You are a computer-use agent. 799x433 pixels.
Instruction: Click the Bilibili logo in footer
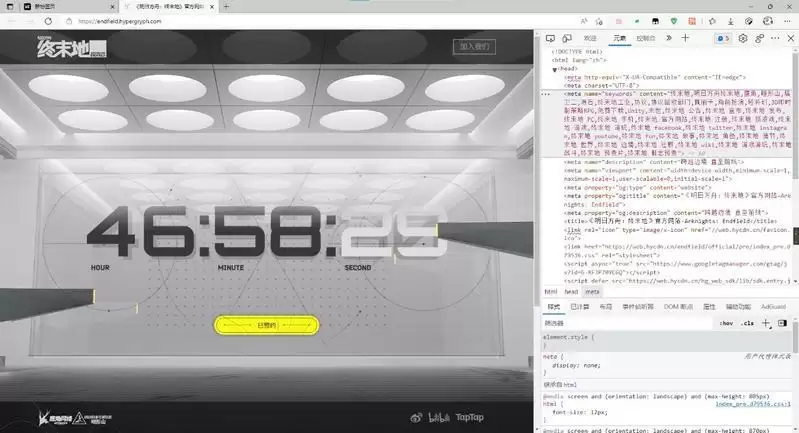point(436,416)
